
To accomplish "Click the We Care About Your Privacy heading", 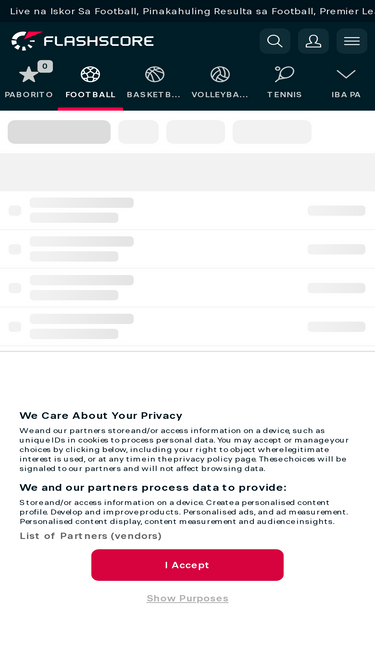I will (101, 416).
